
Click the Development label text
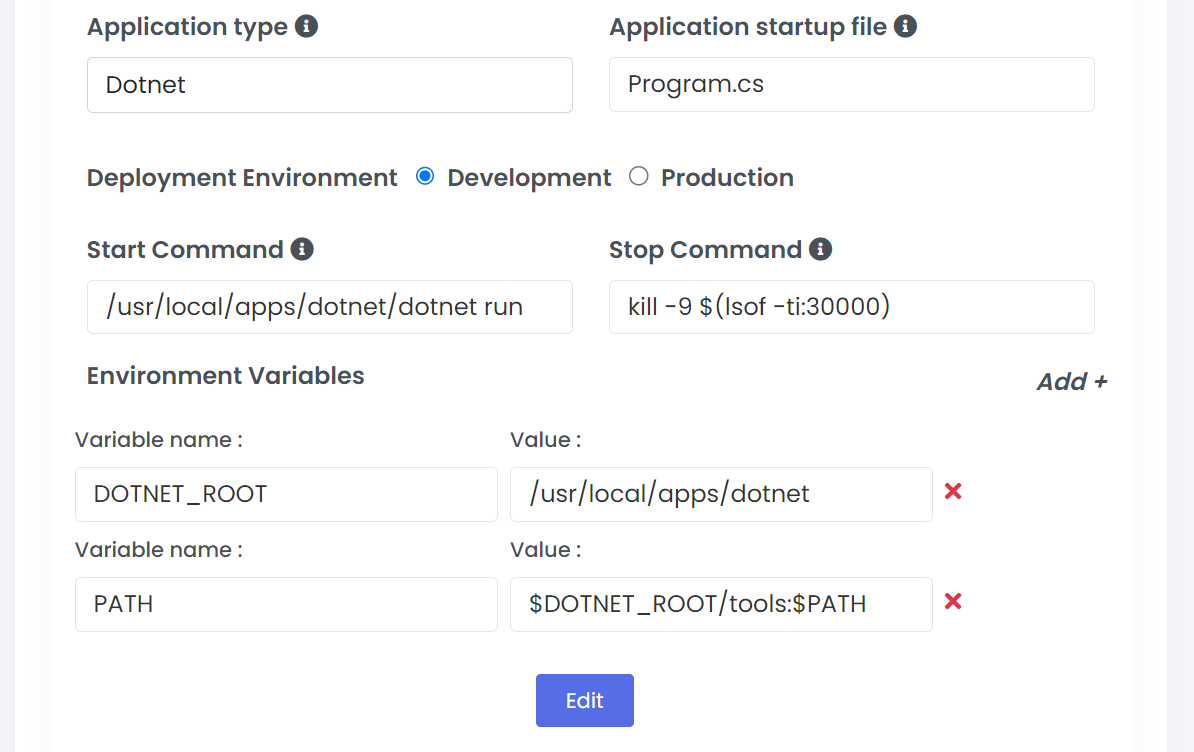[x=529, y=178]
